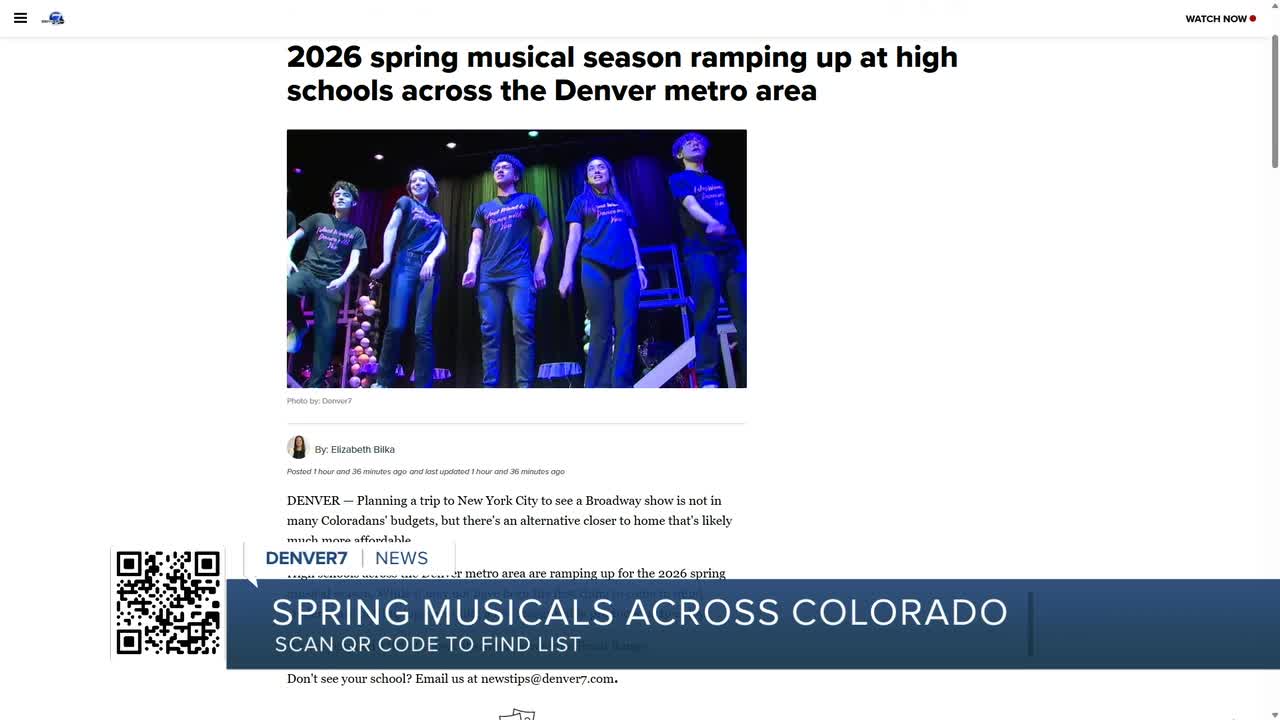Open the hamburger navigation menu

point(20,18)
